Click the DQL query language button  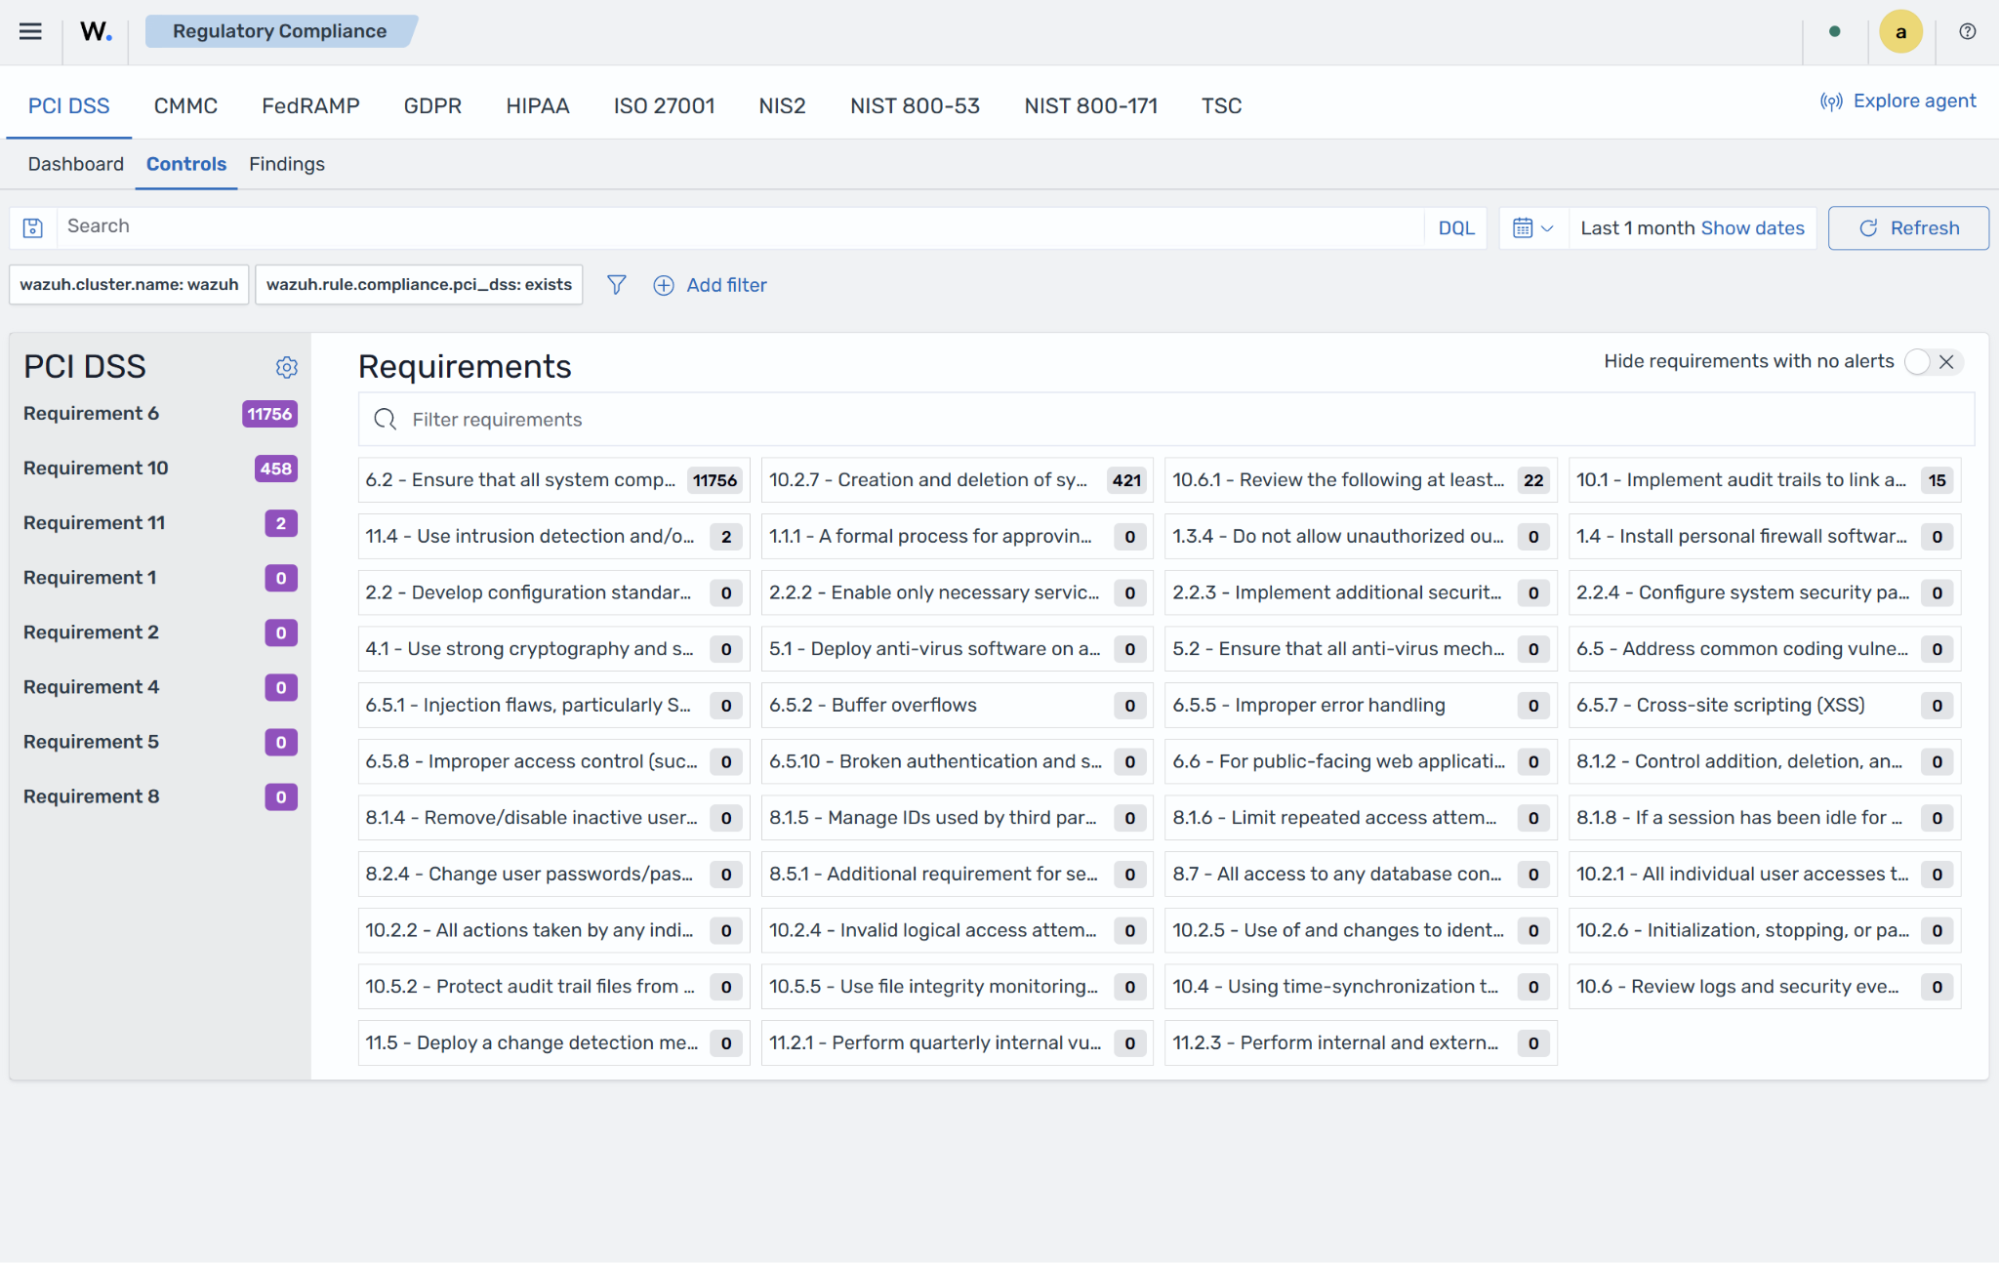(x=1456, y=228)
